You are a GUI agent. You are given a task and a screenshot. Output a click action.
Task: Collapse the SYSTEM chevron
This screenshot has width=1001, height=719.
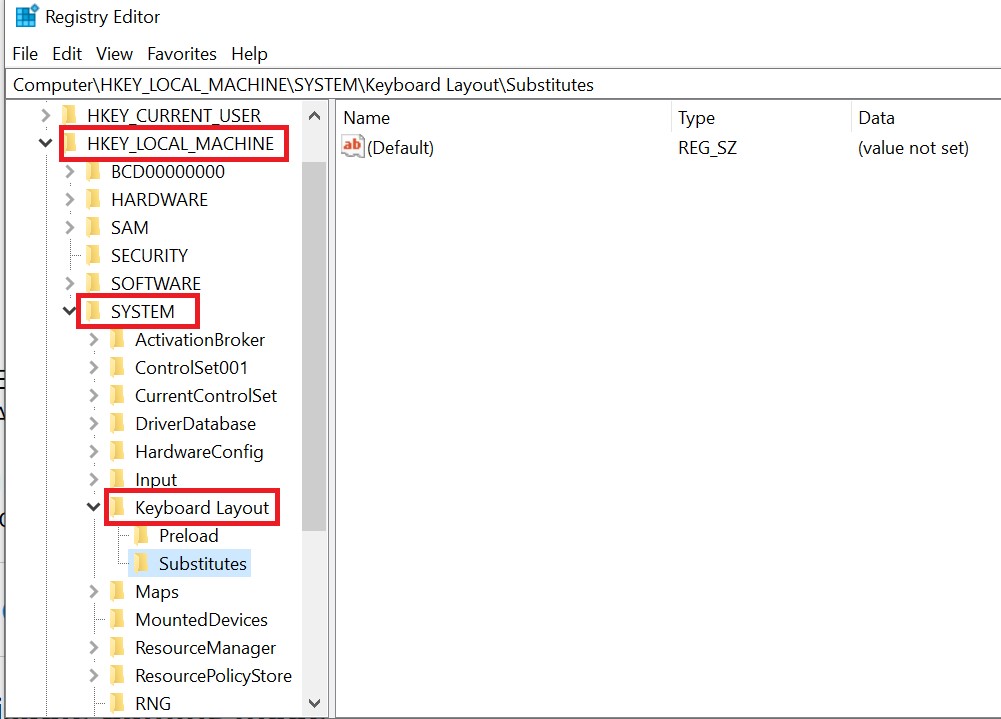(69, 311)
